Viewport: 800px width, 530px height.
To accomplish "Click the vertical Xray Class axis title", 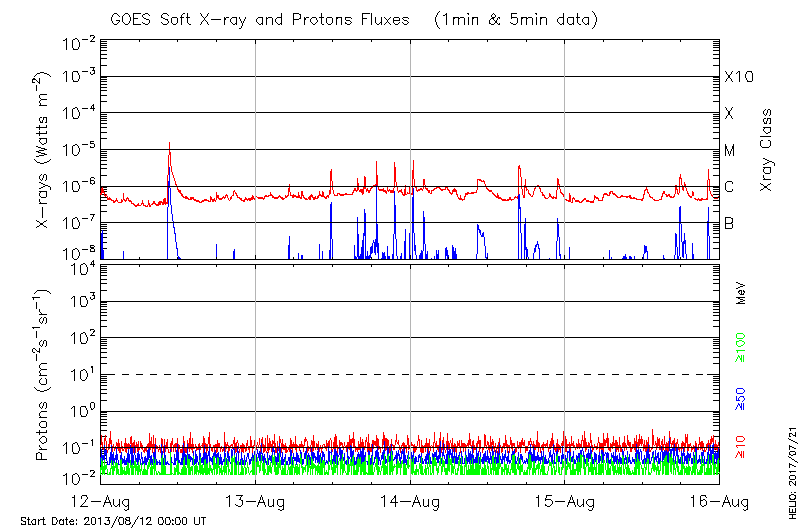I will (x=767, y=150).
